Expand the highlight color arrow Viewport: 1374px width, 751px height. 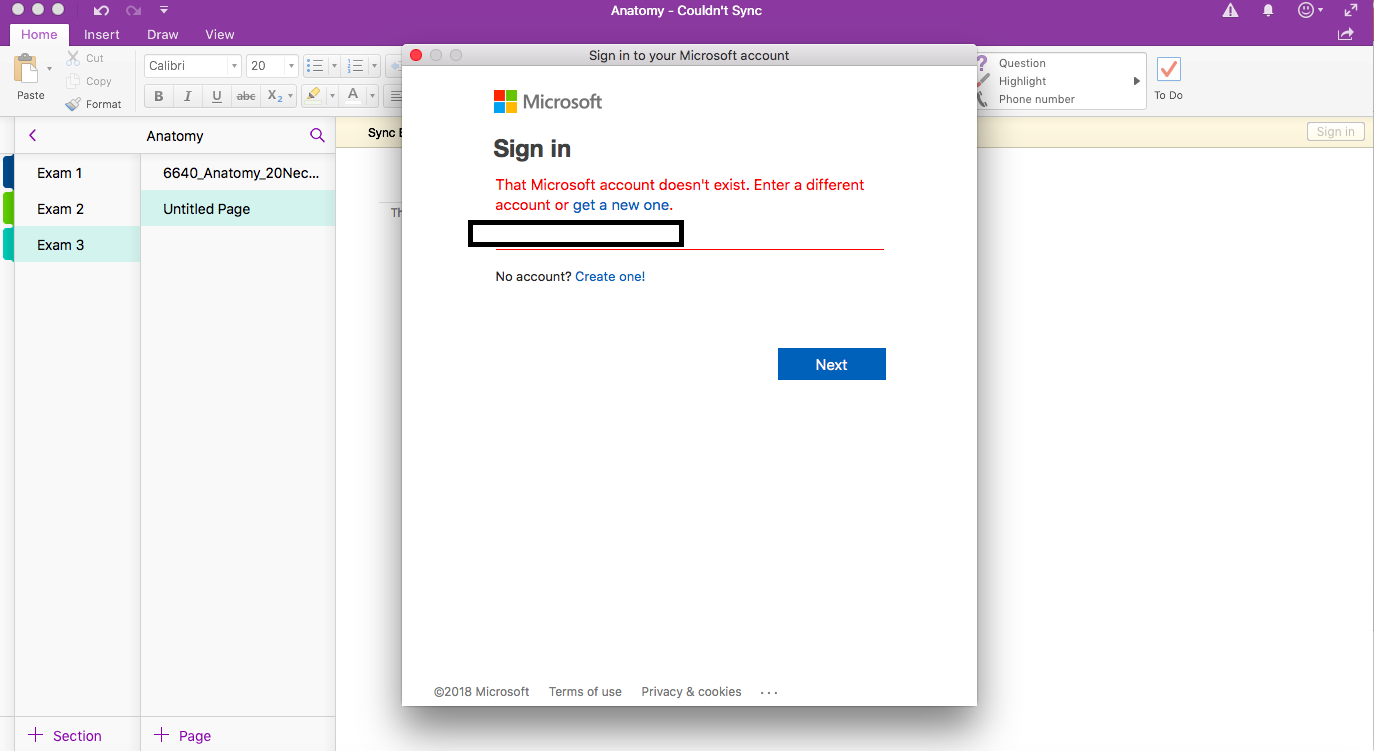click(333, 96)
